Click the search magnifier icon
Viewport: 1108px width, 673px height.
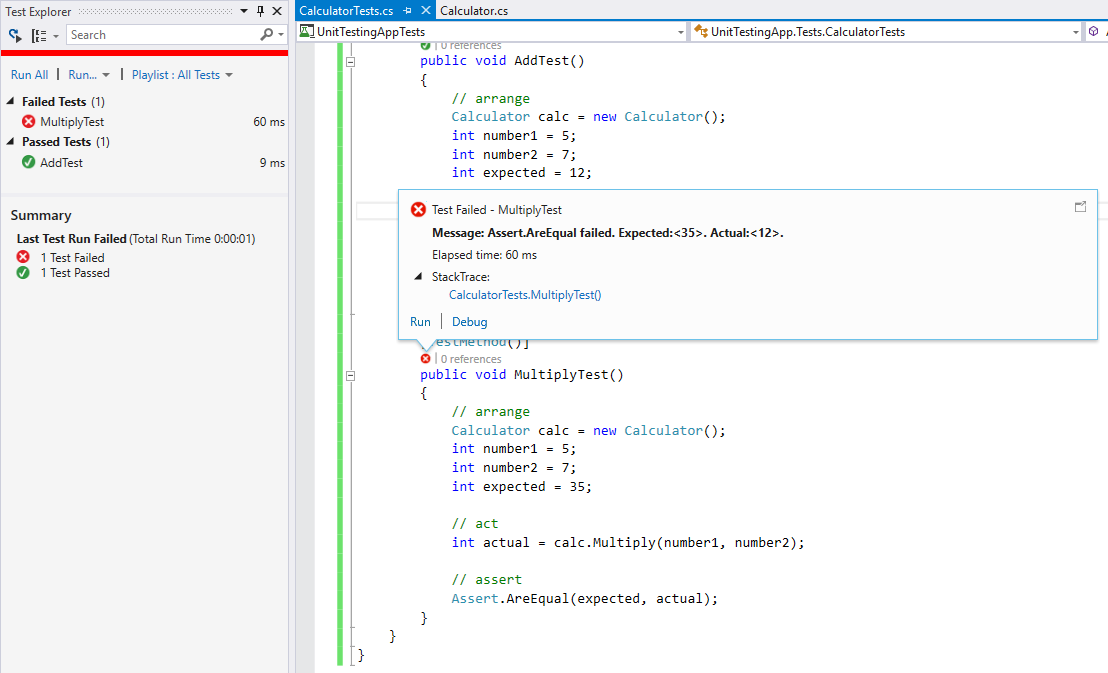click(267, 35)
